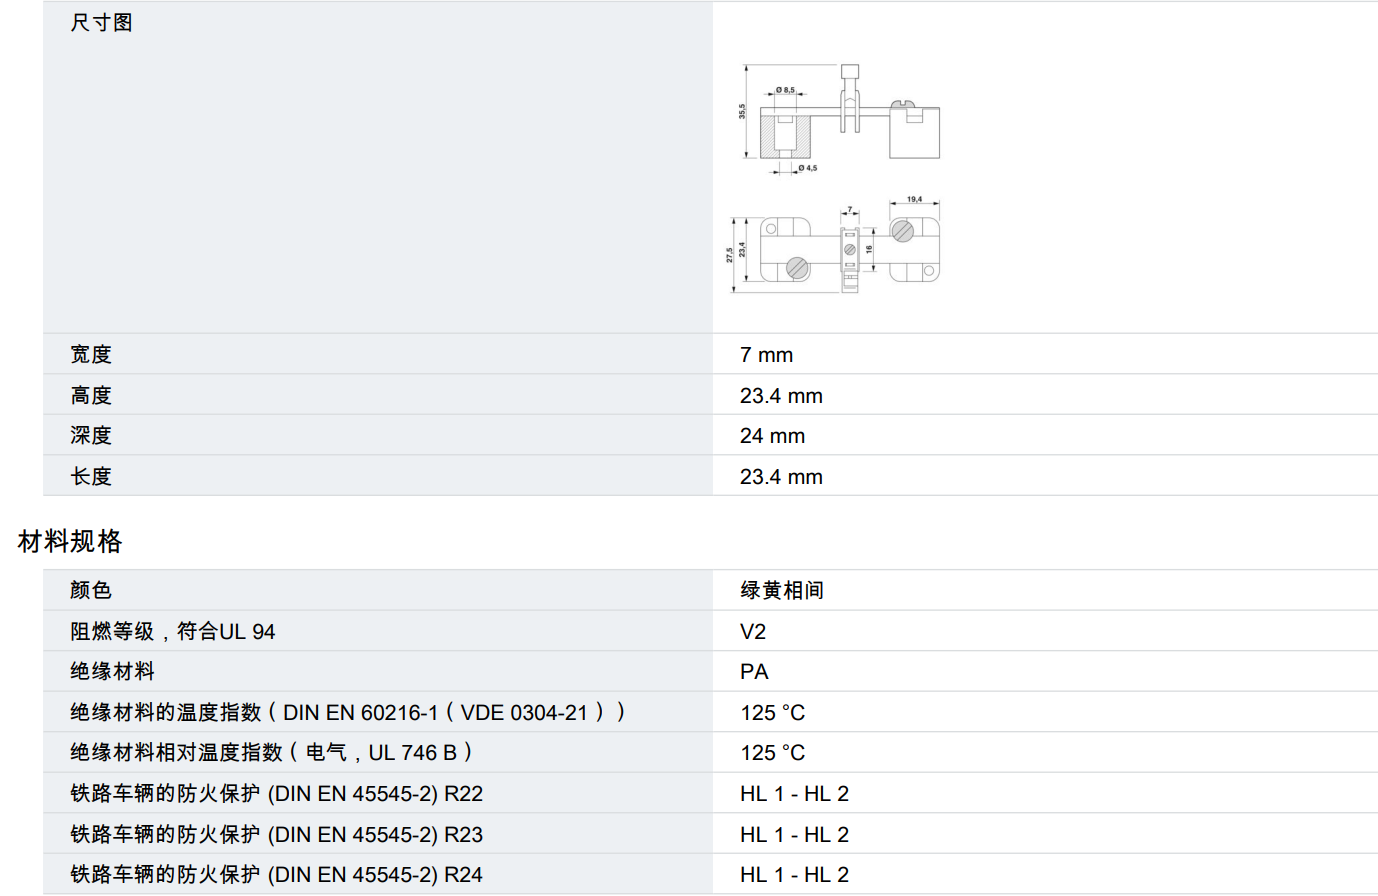Click the 7 mm width value
Image resolution: width=1378 pixels, height=896 pixels.
pyautogui.click(x=766, y=355)
